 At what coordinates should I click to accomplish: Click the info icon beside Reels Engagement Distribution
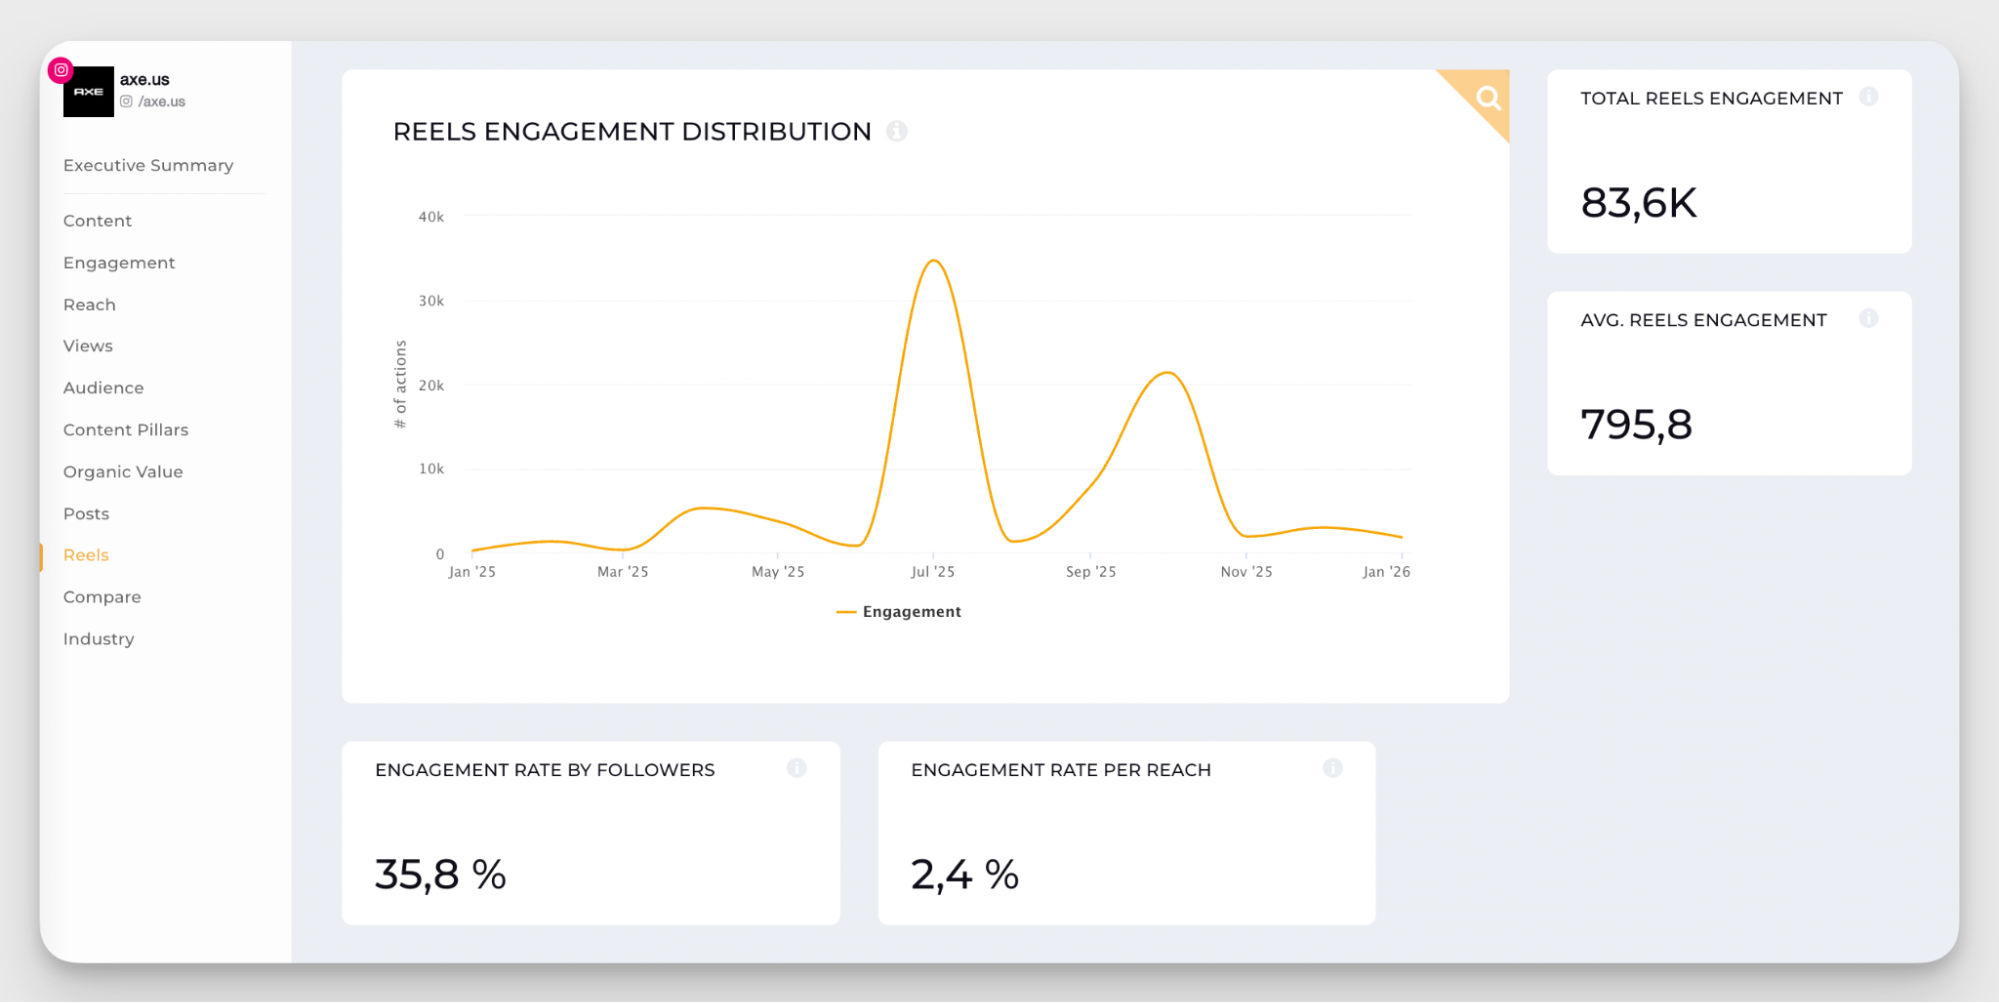[x=897, y=131]
